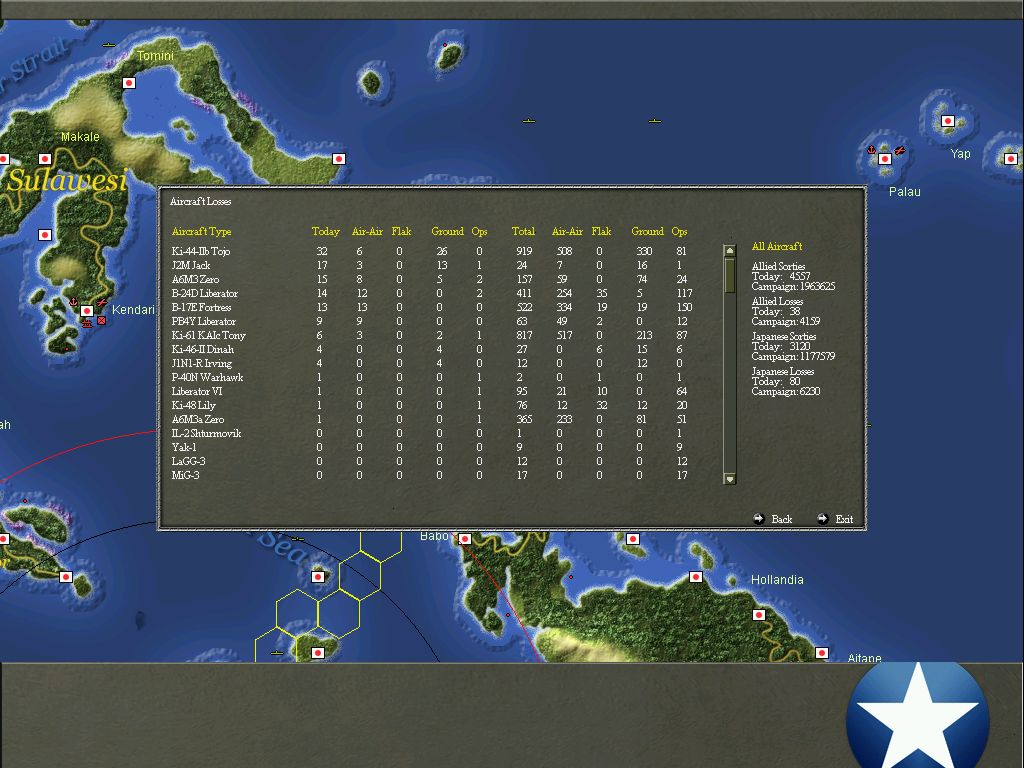Select the Japanese base flag at Babo
The image size is (1024, 768).
pos(464,539)
